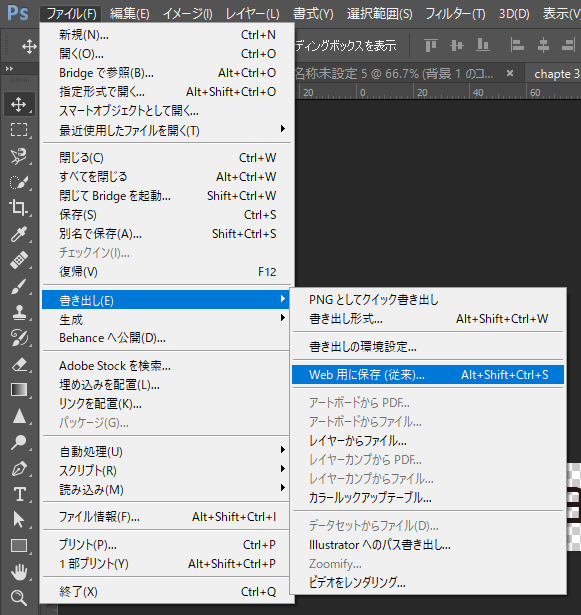The height and width of the screenshot is (615, 581).
Task: Select the Pen tool
Action: click(x=19, y=468)
